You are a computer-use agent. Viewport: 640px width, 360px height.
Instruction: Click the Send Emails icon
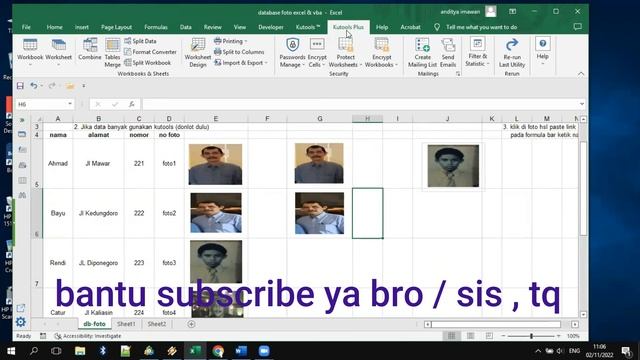coord(448,52)
